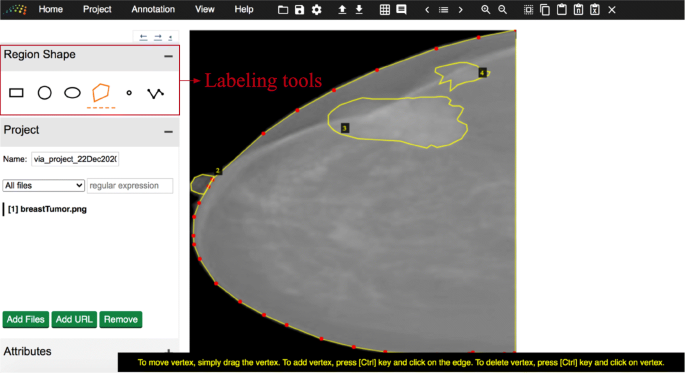Viewport: 685px width, 373px height.
Task: Toggle the image list icon
Action: coord(443,10)
